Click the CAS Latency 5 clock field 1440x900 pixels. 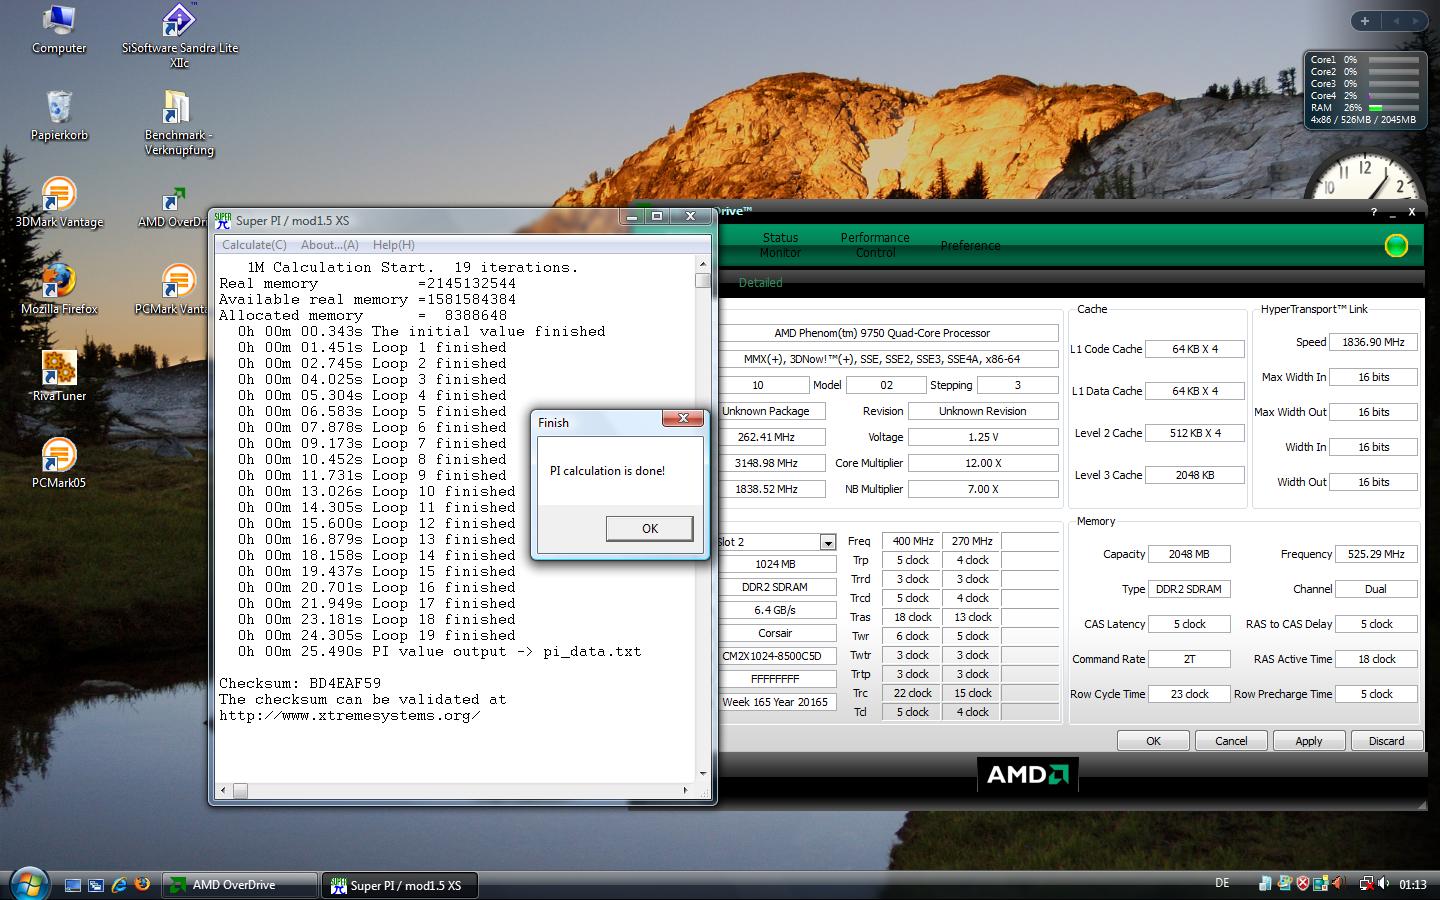pos(1189,624)
